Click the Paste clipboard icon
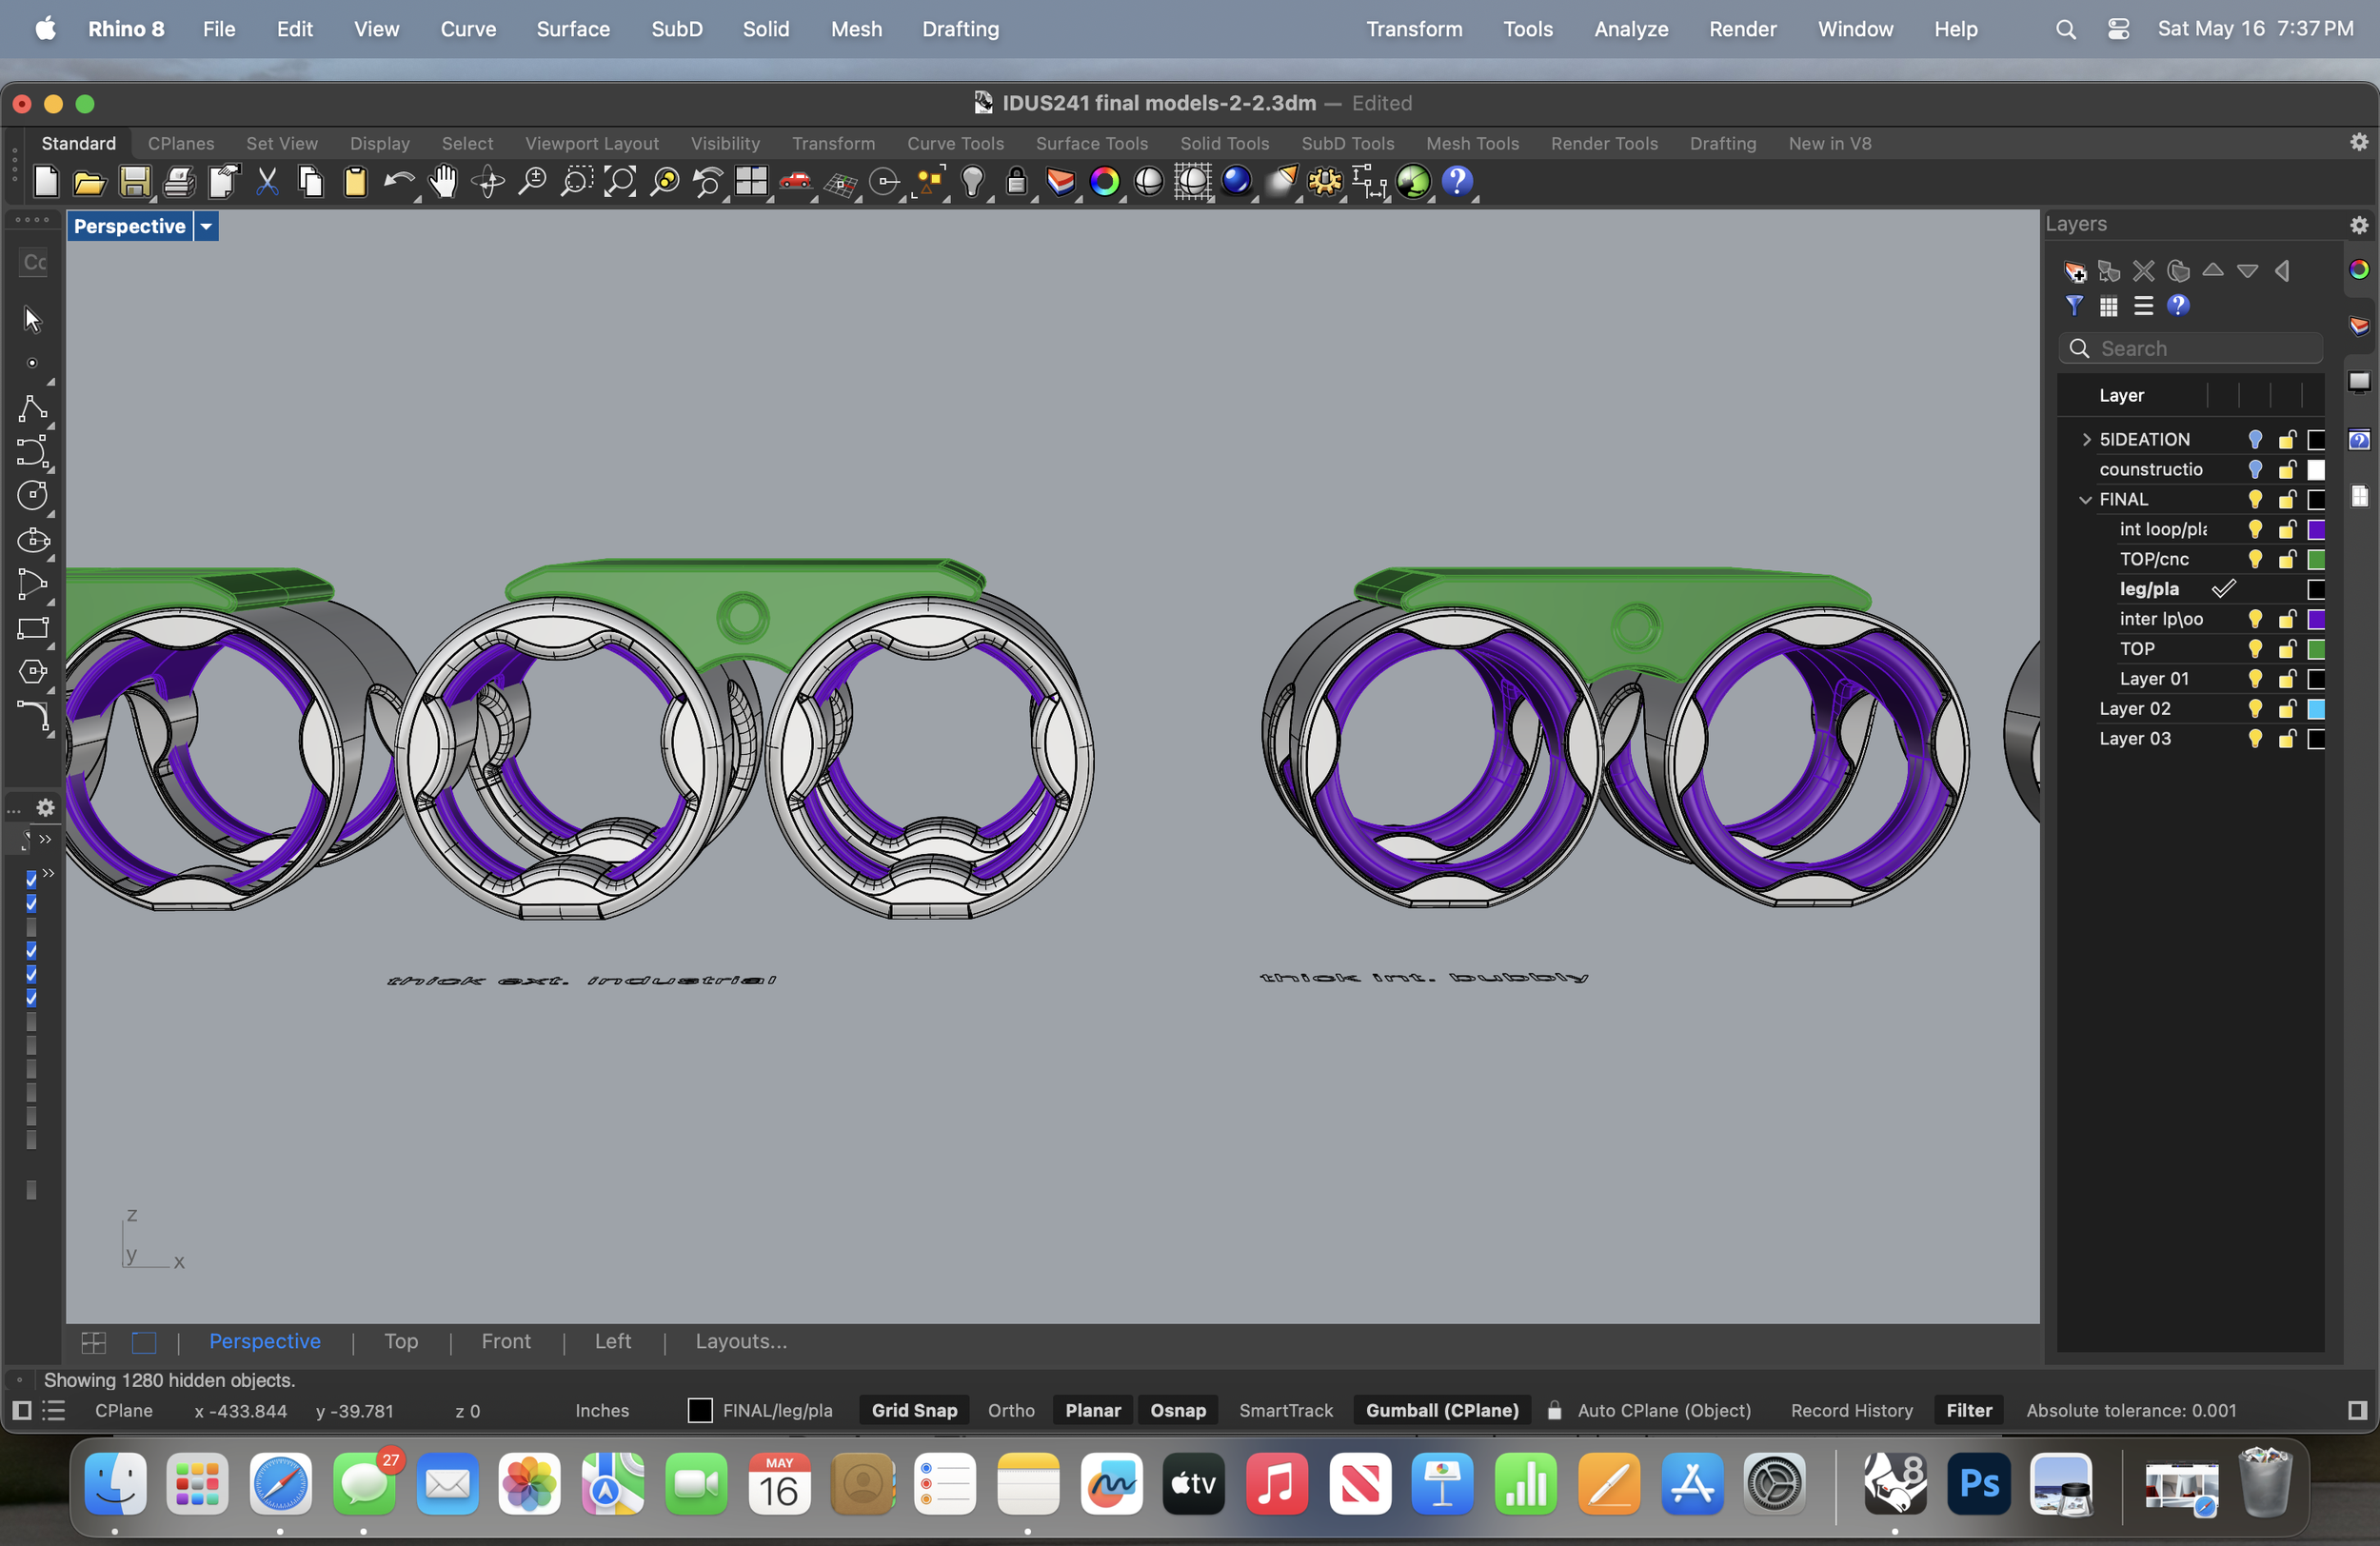 click(x=355, y=182)
